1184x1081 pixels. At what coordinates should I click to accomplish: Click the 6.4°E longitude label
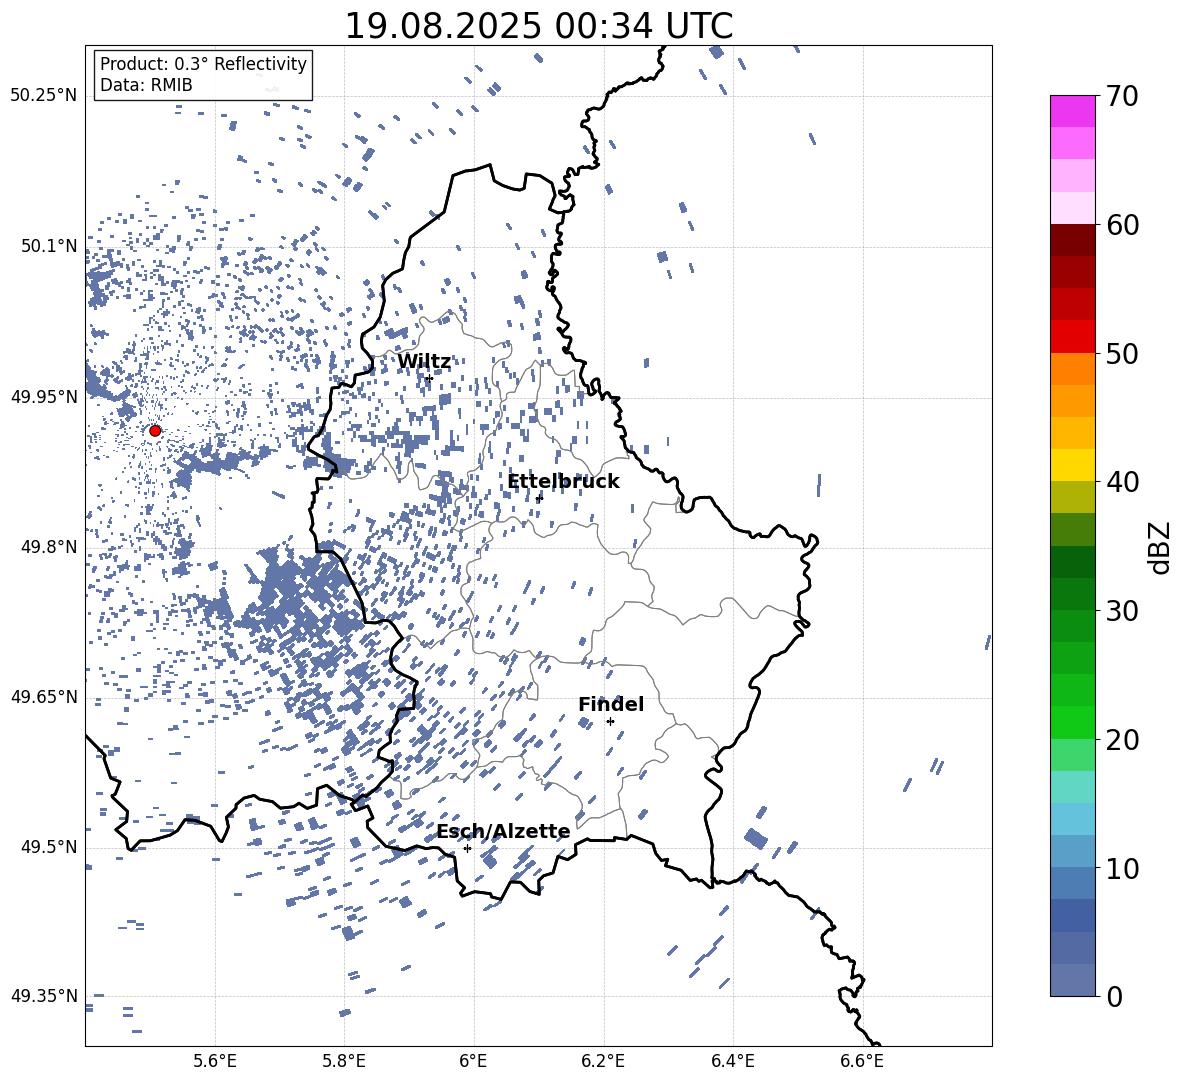732,1061
